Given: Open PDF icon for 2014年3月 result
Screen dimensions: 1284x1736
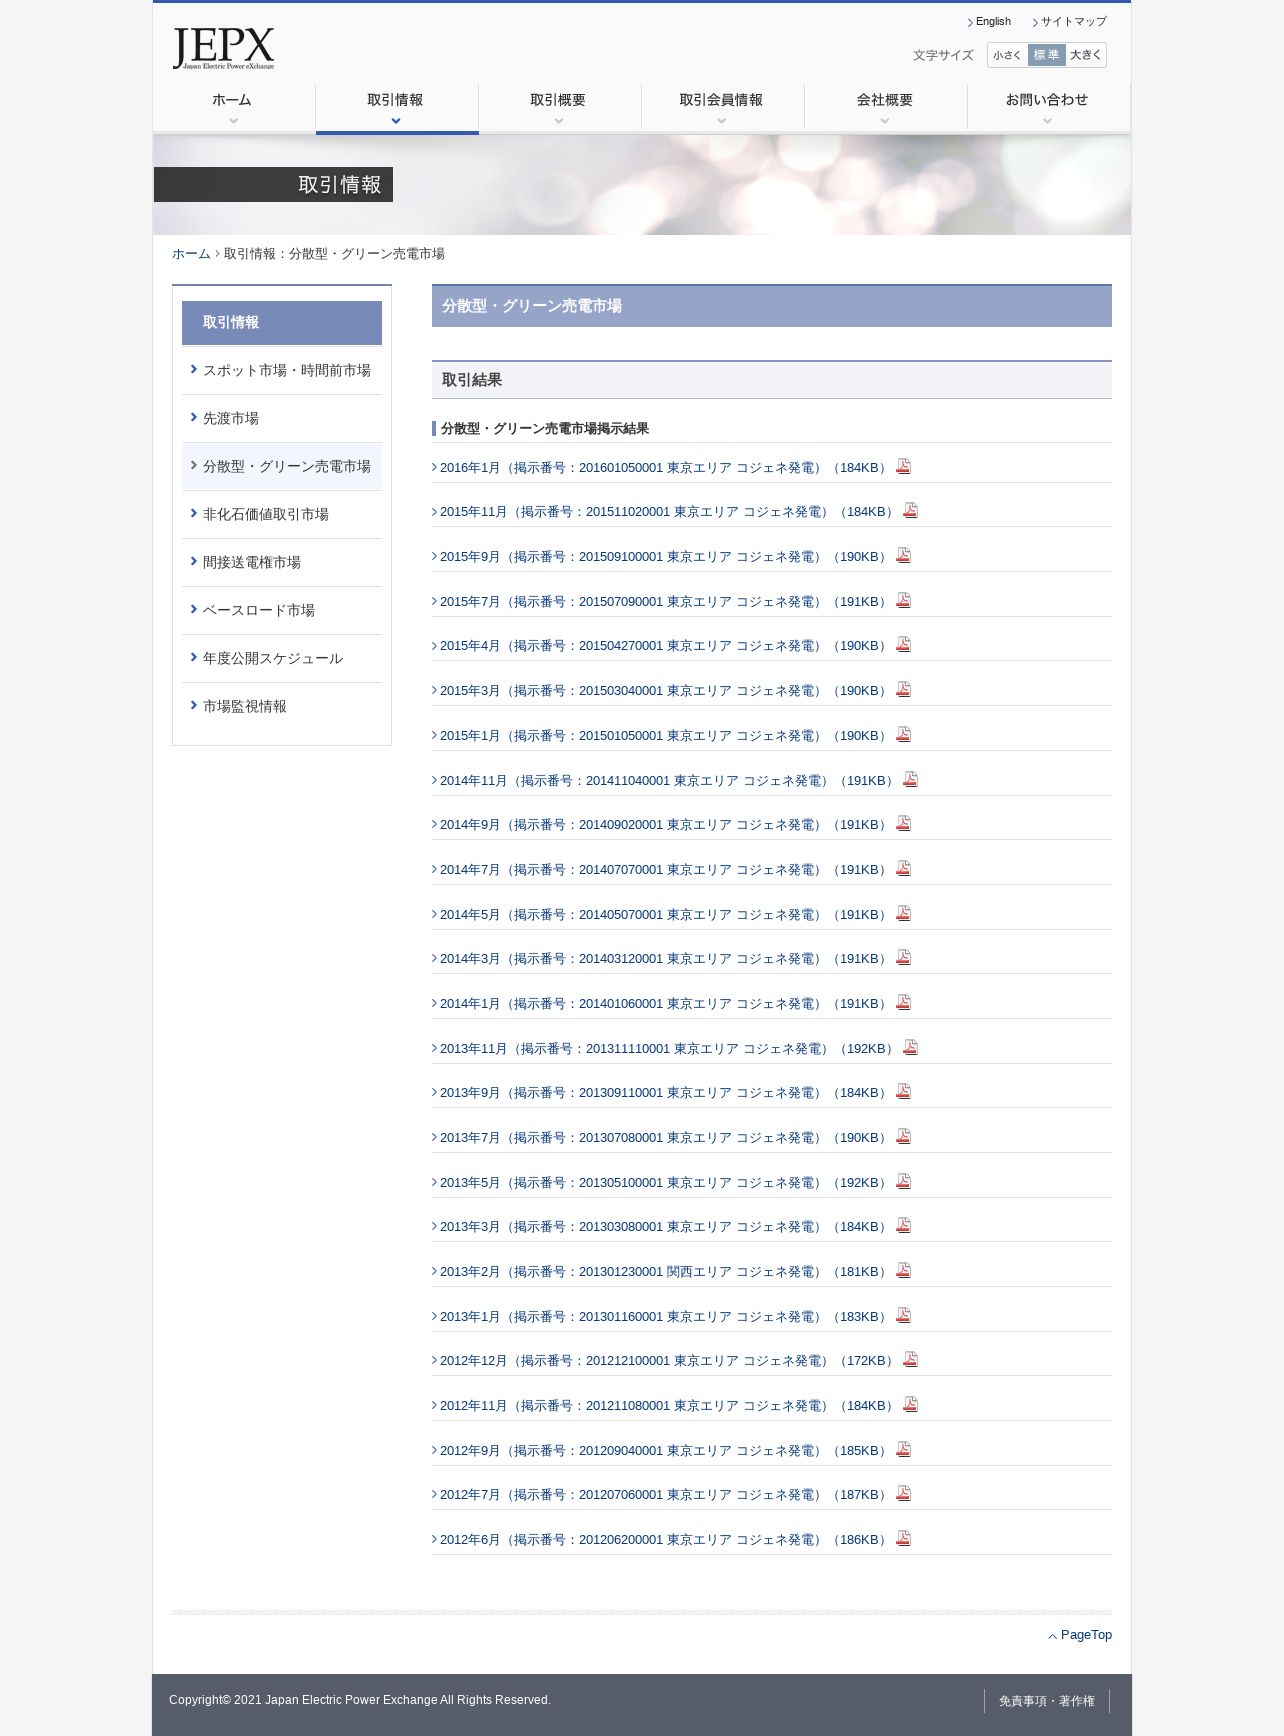Looking at the screenshot, I should tap(904, 957).
